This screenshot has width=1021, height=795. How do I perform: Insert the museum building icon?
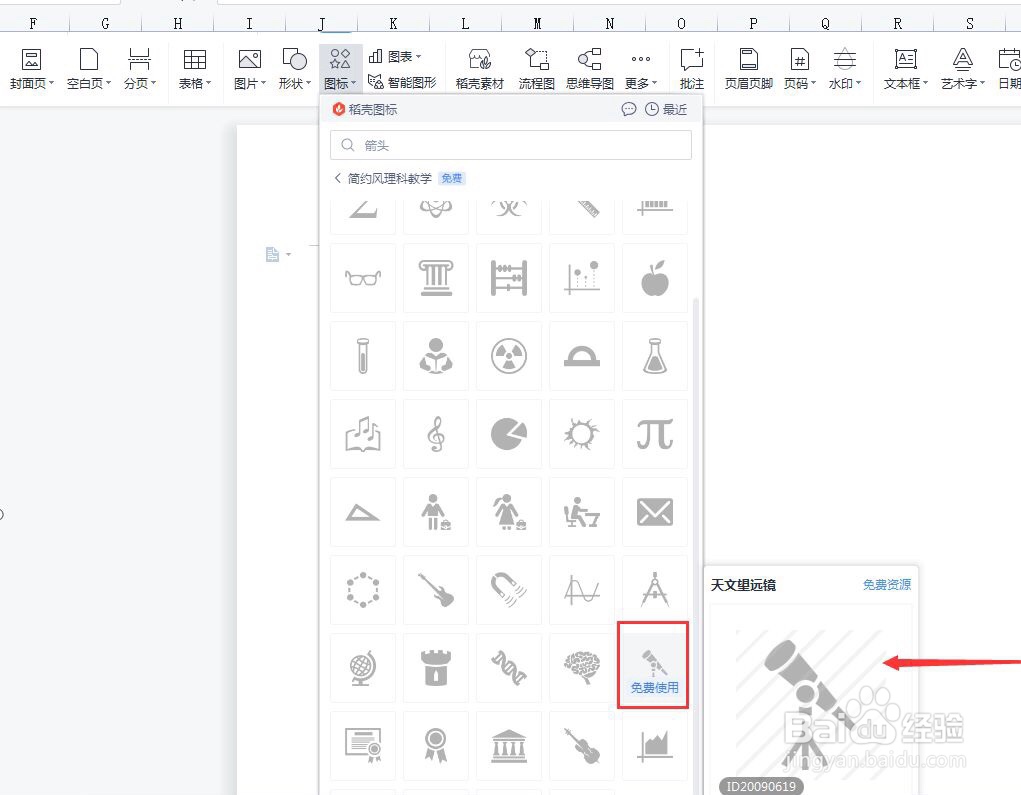(509, 746)
